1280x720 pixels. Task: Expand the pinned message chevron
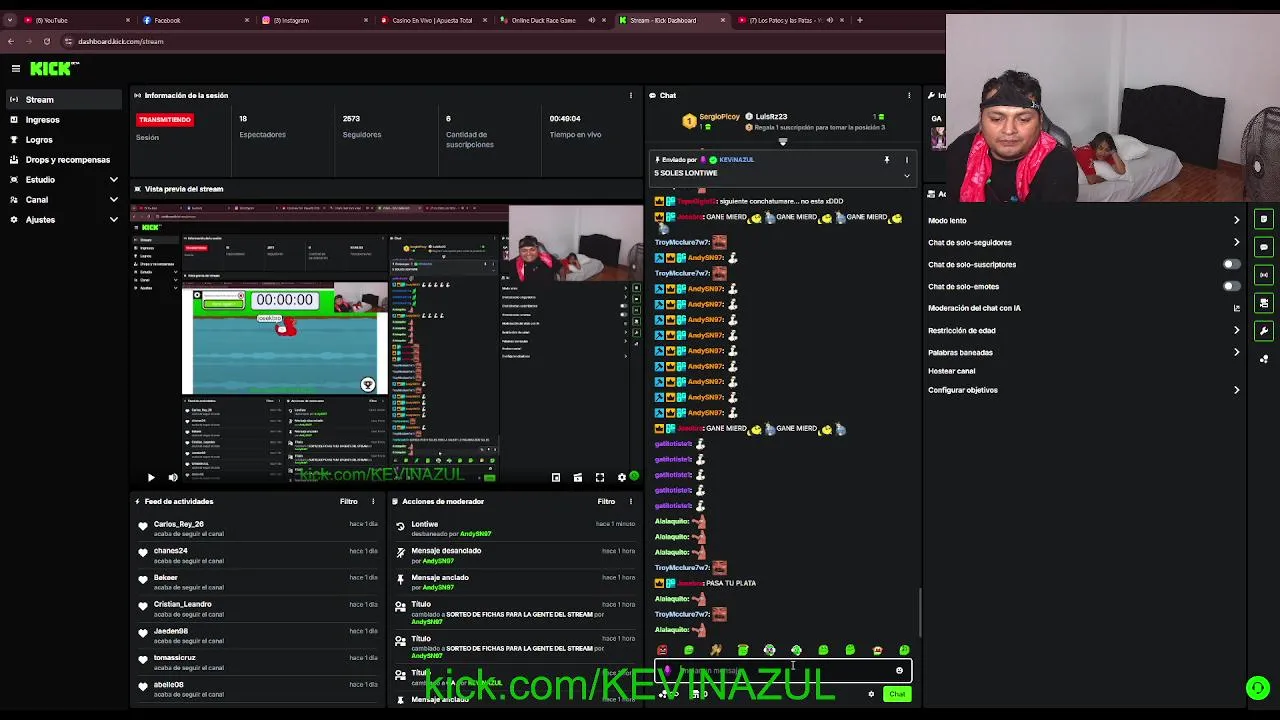907,175
